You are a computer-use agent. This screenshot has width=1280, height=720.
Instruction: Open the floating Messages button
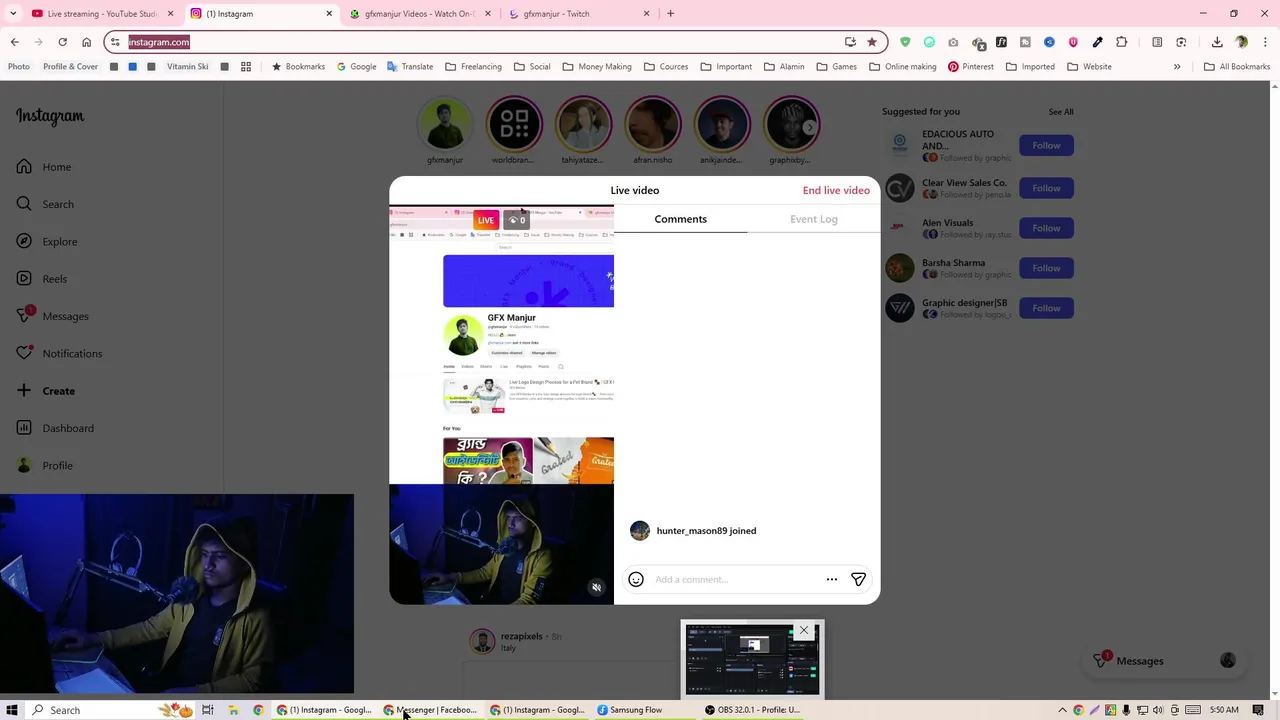click(x=1165, y=661)
